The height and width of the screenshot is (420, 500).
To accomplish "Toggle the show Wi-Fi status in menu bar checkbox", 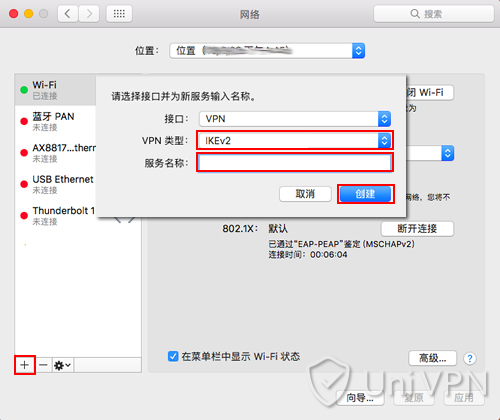I will coord(173,356).
